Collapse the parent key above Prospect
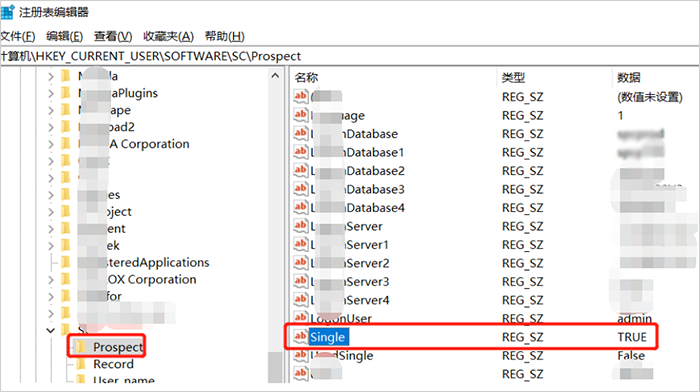700x392 pixels. [50, 330]
